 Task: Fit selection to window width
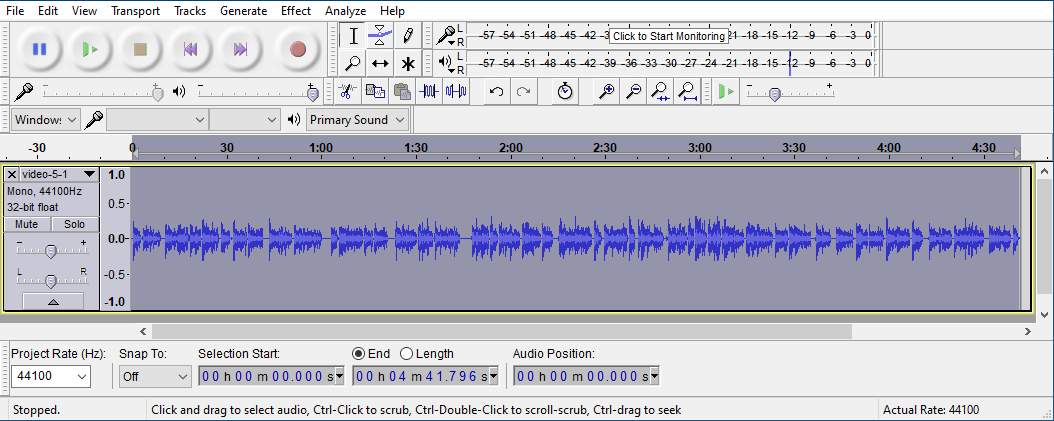[x=661, y=91]
